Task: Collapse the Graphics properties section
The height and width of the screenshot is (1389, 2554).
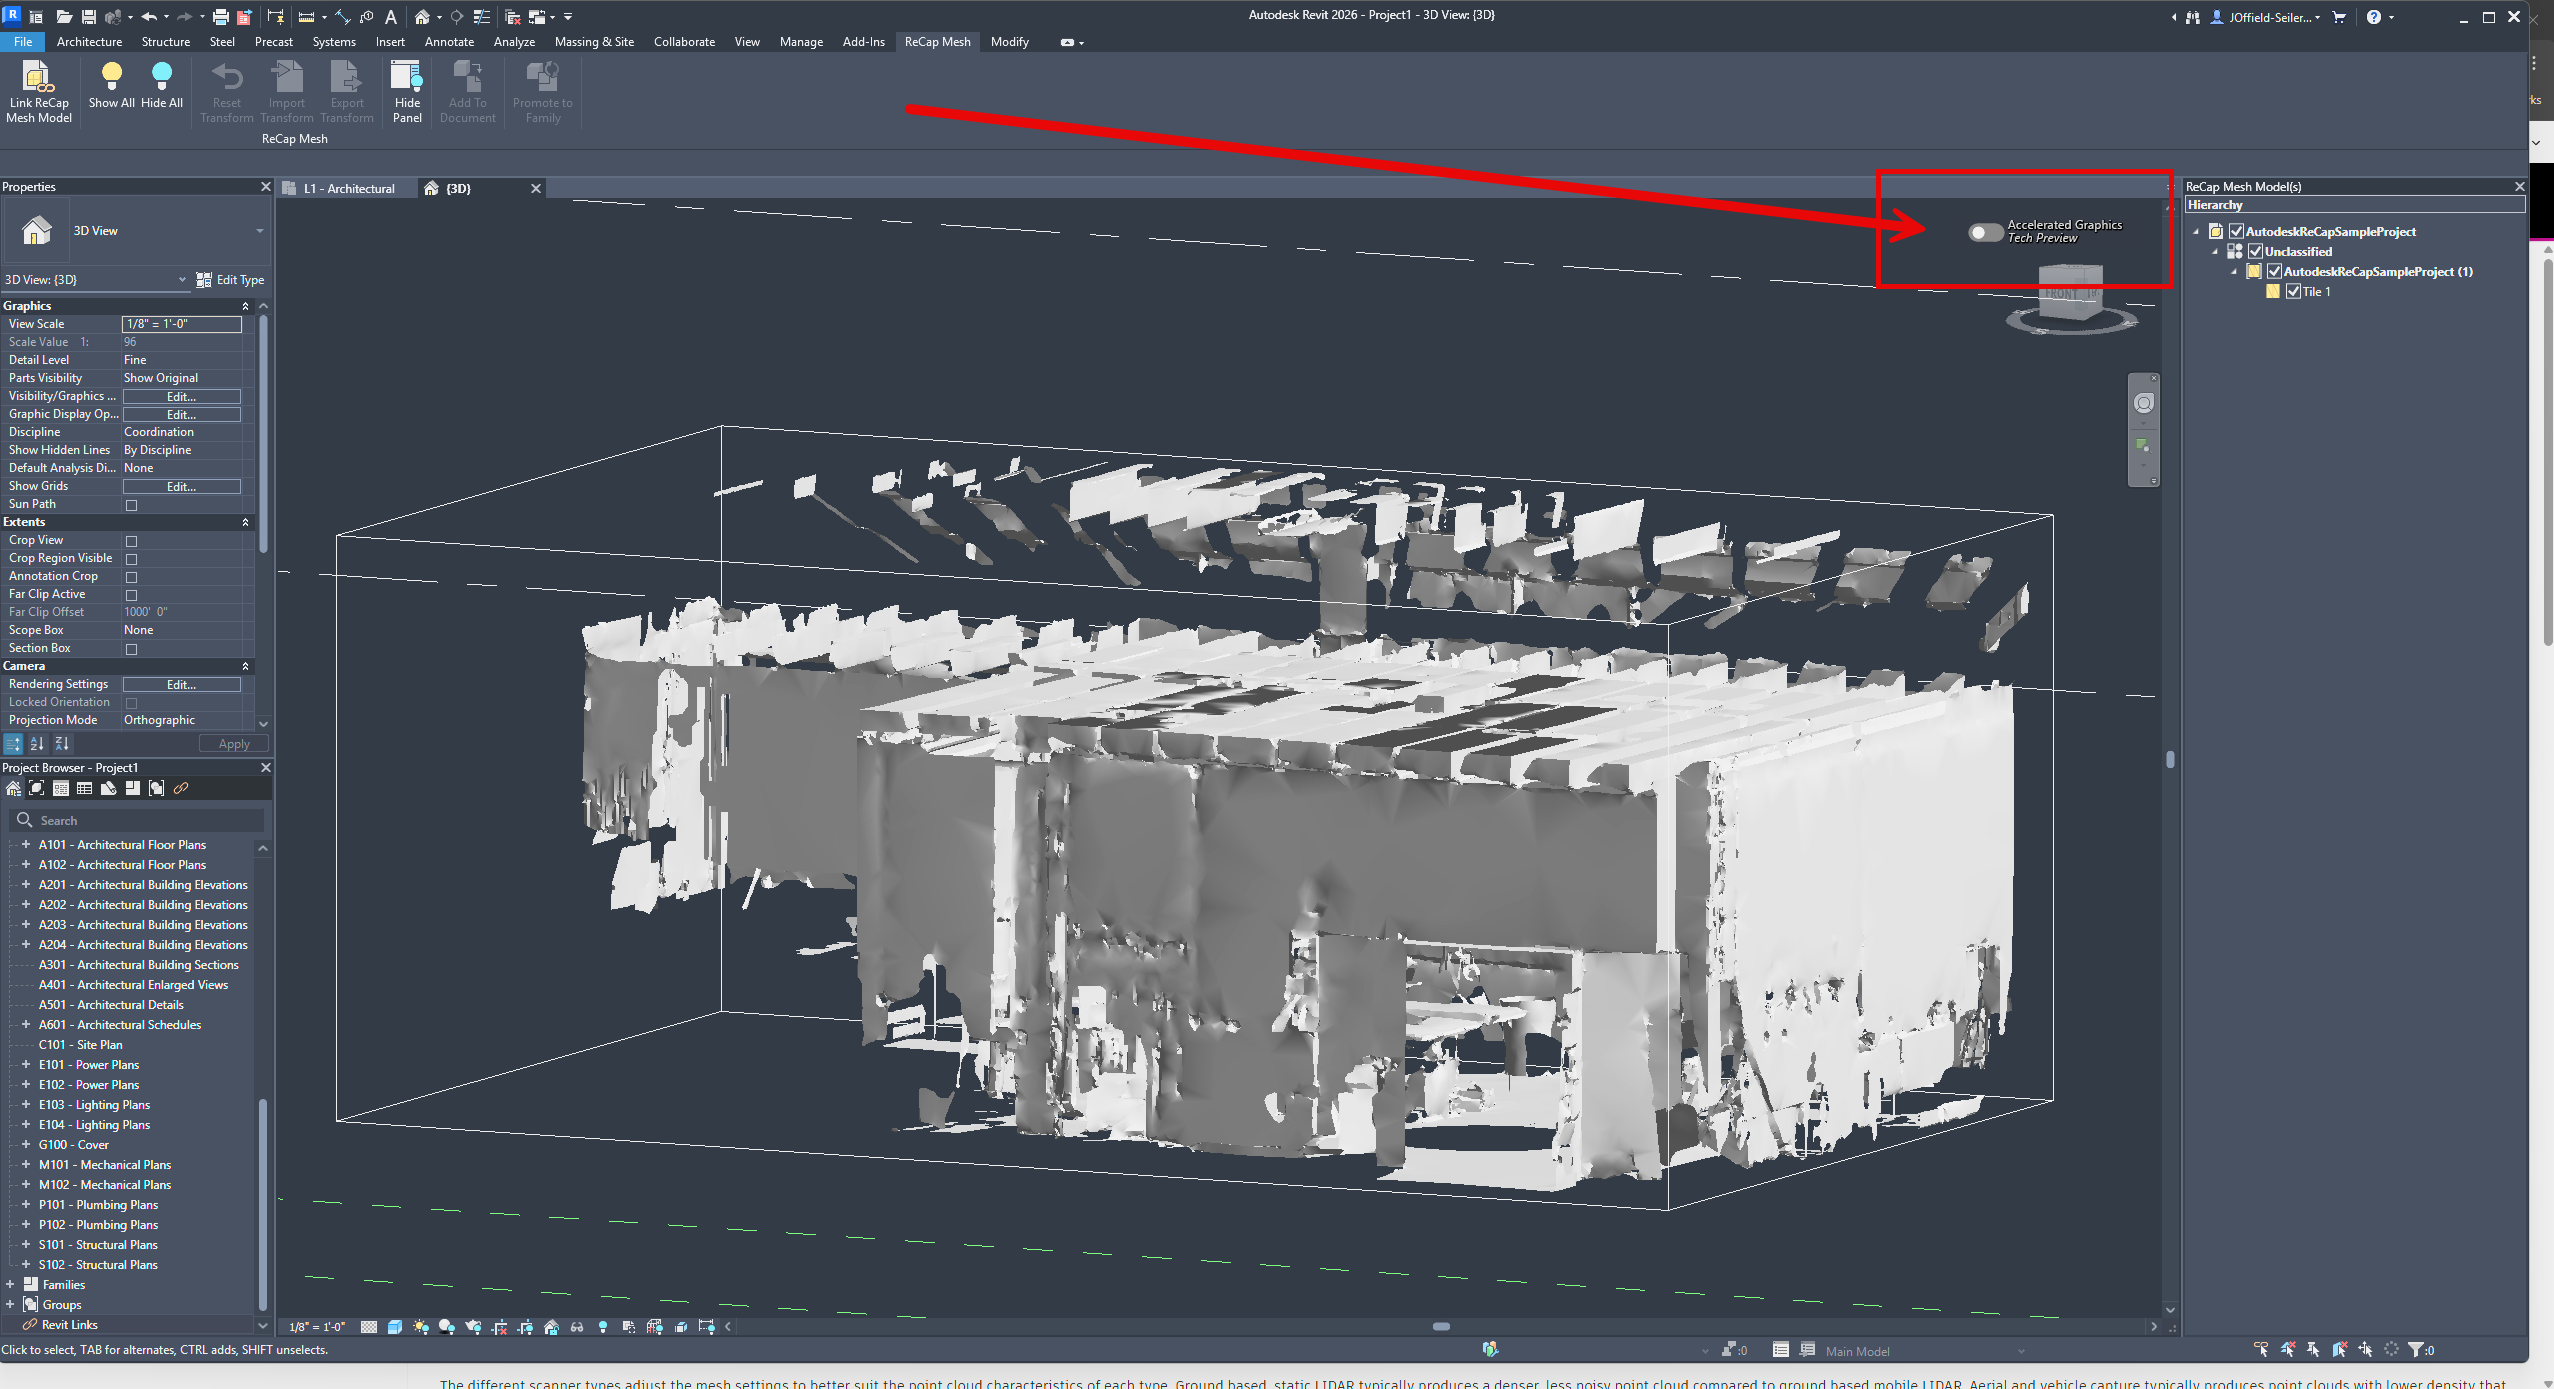Action: (x=245, y=306)
